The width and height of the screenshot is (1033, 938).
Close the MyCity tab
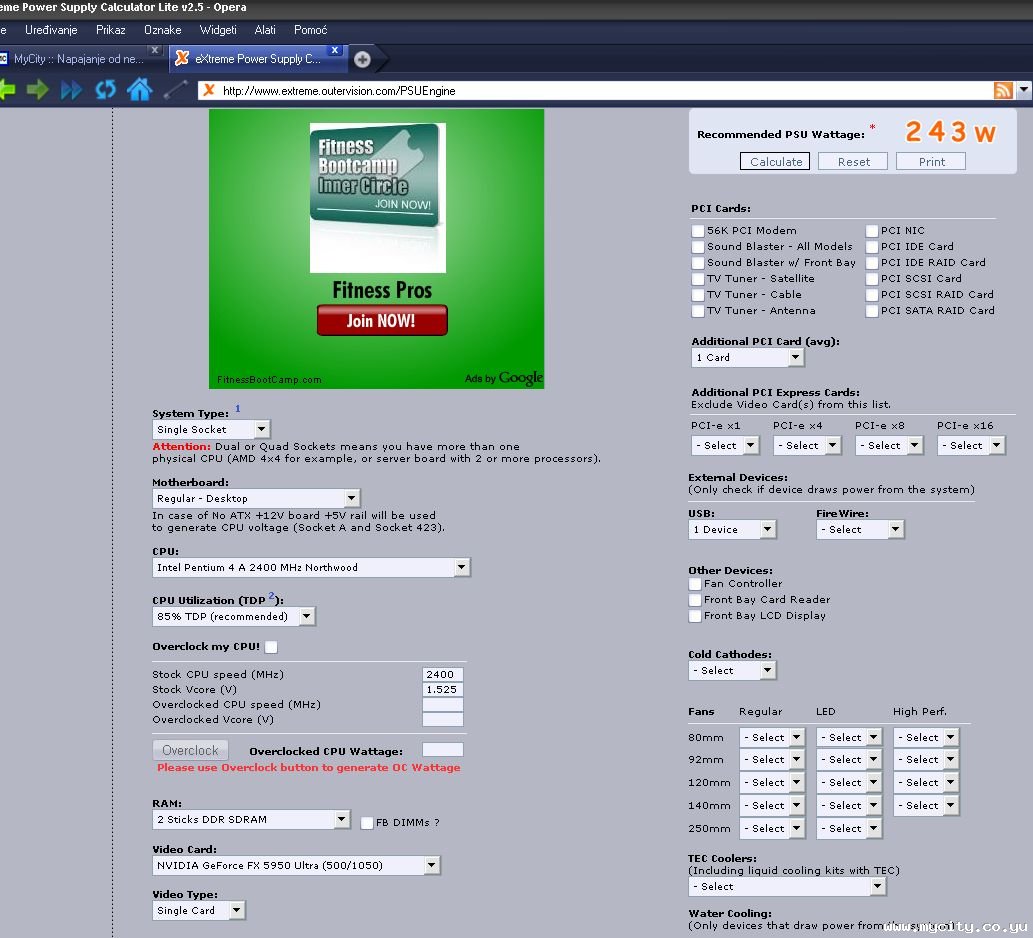[x=155, y=50]
